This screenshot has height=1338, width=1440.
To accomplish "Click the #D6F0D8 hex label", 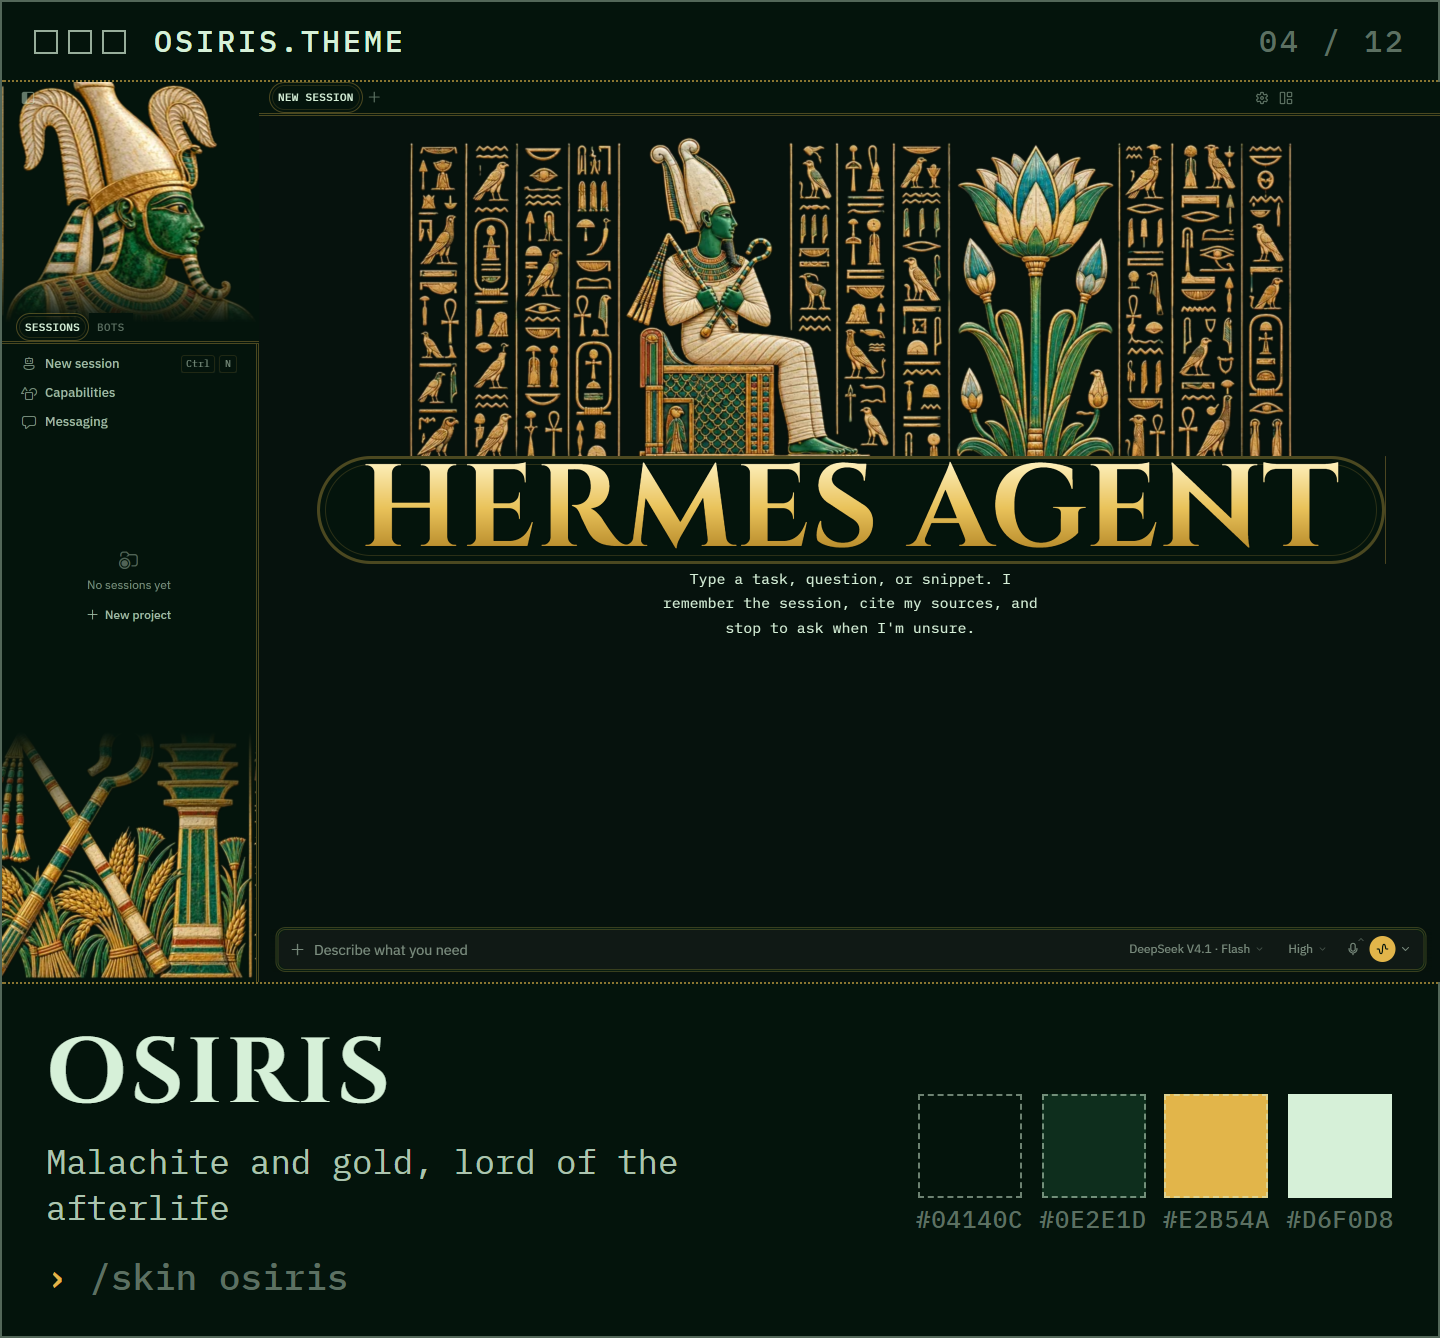I will pyautogui.click(x=1340, y=1220).
